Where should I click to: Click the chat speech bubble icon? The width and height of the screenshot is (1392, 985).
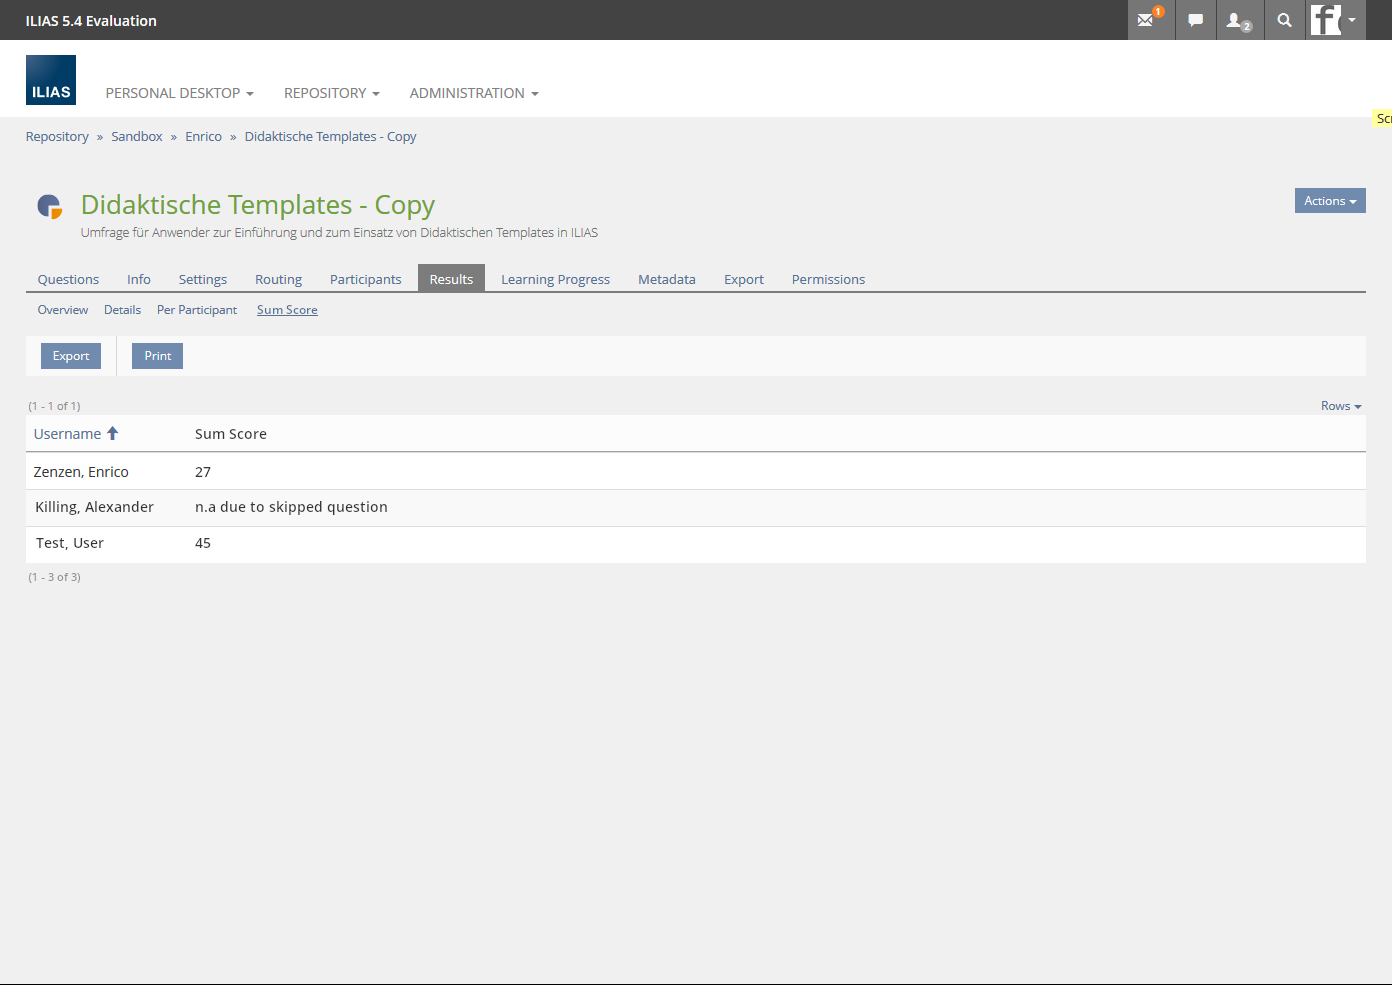(x=1195, y=20)
